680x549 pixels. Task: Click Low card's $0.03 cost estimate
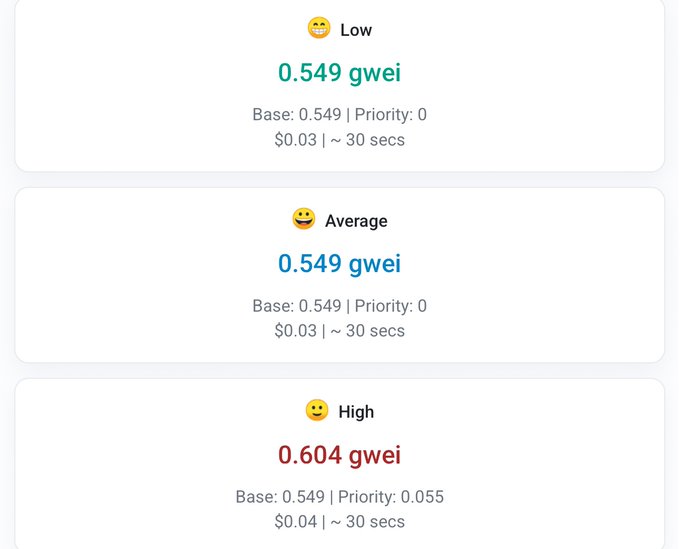(295, 140)
